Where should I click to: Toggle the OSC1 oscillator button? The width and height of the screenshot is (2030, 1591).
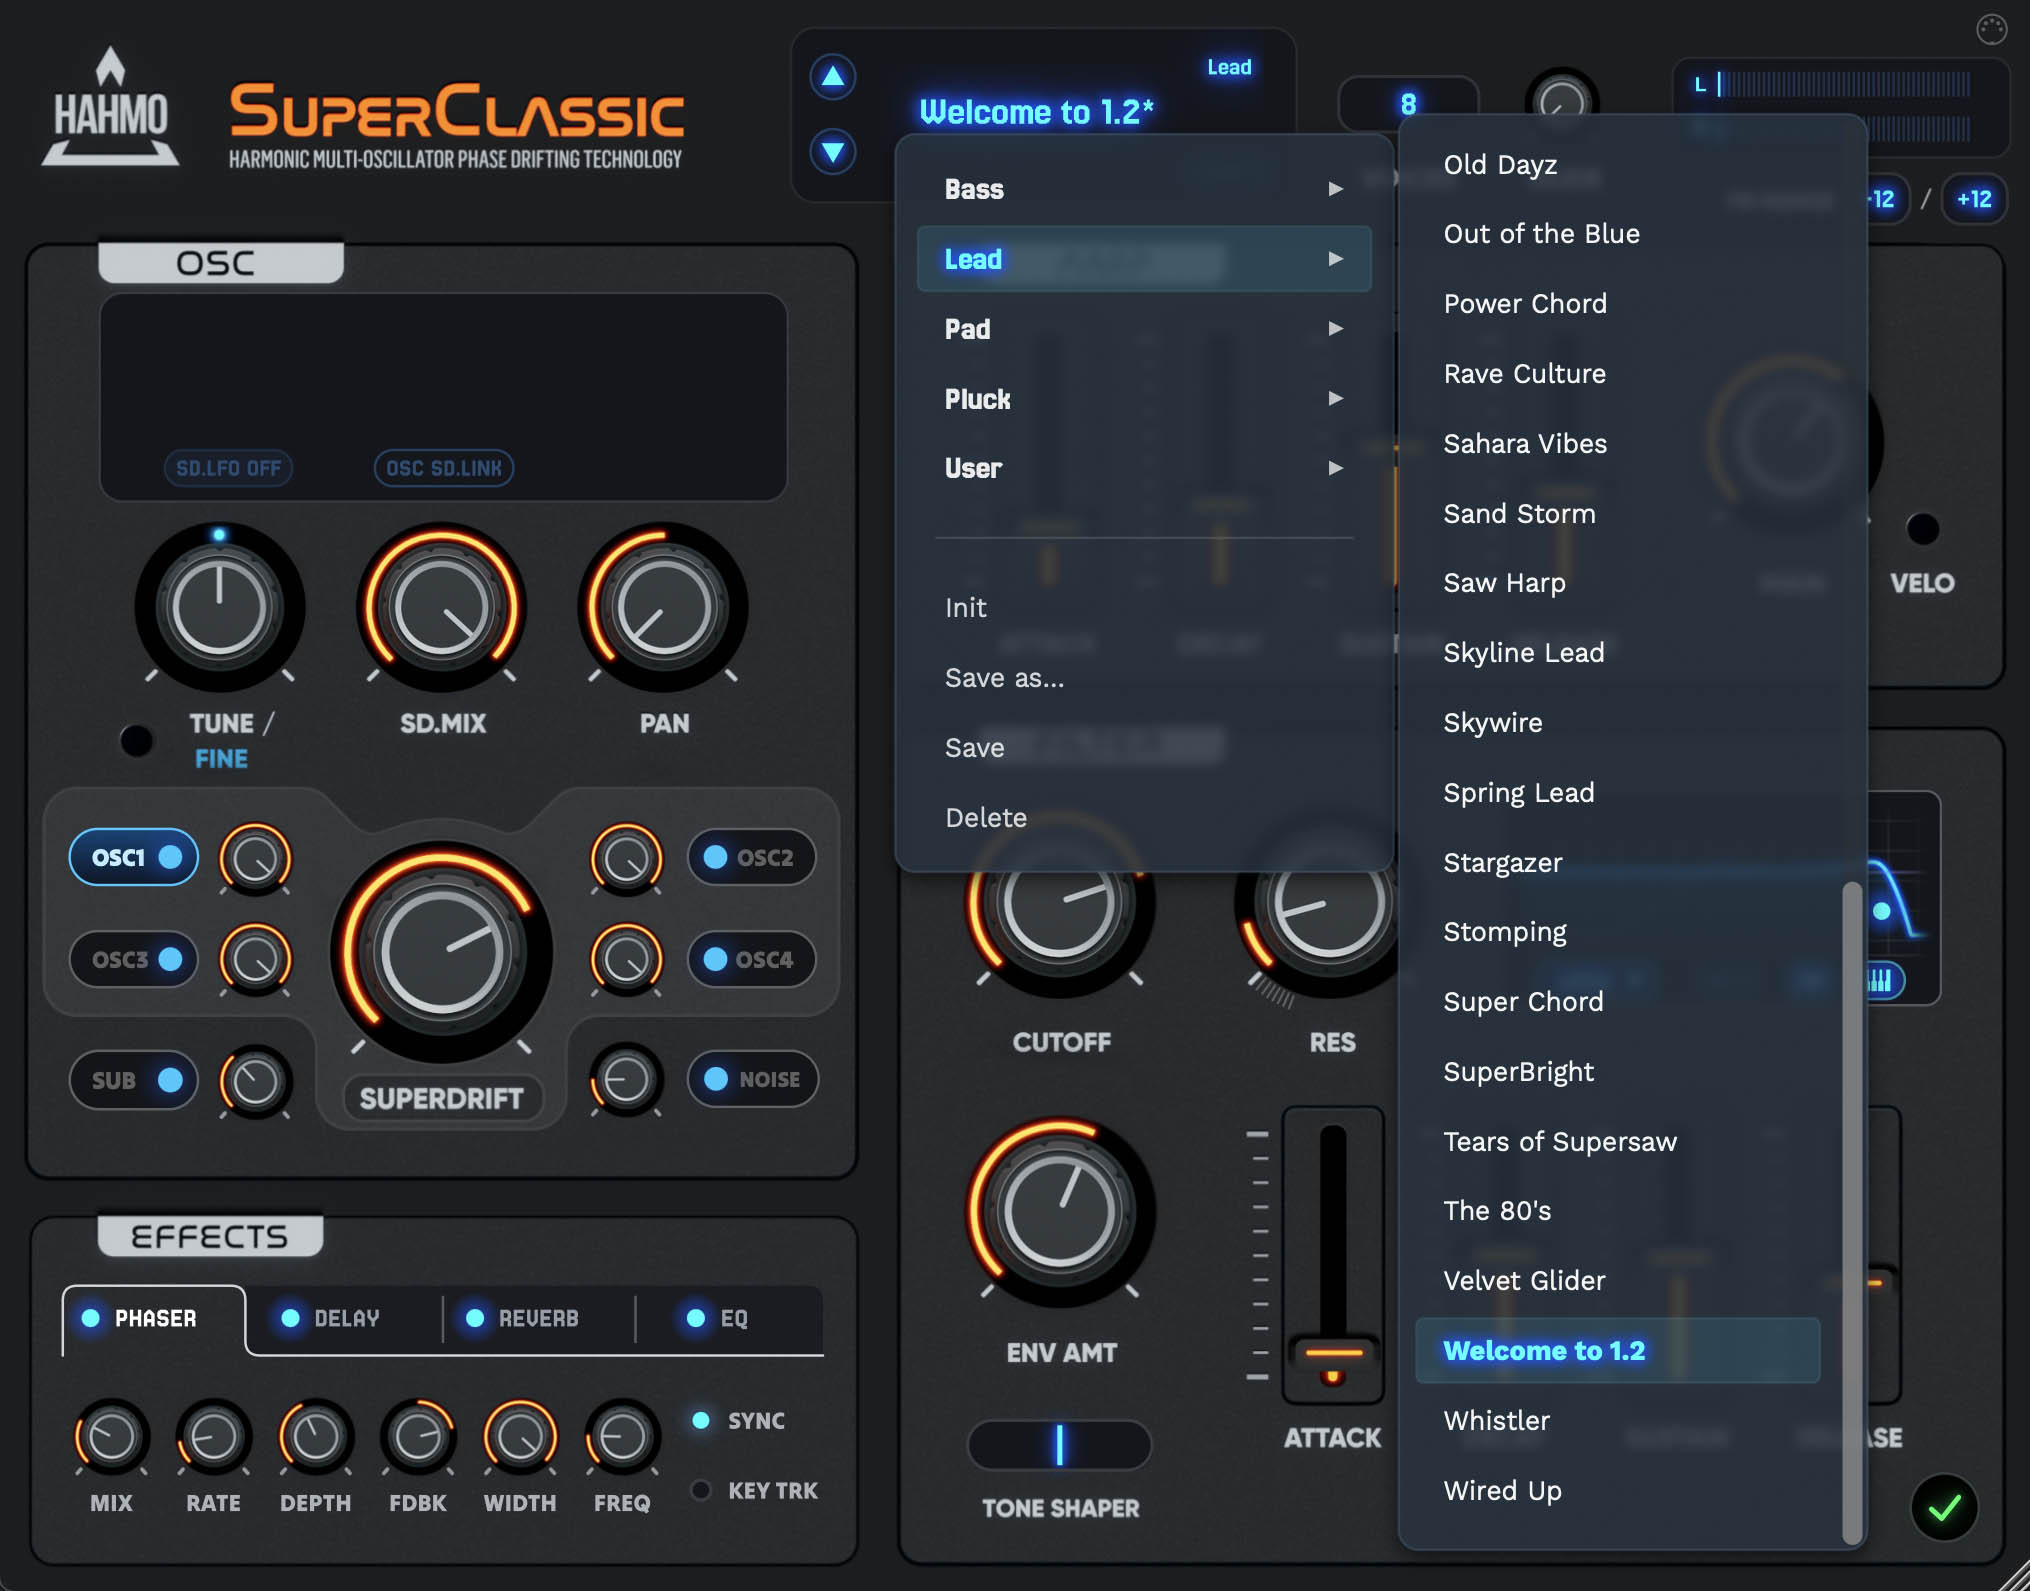pyautogui.click(x=134, y=857)
